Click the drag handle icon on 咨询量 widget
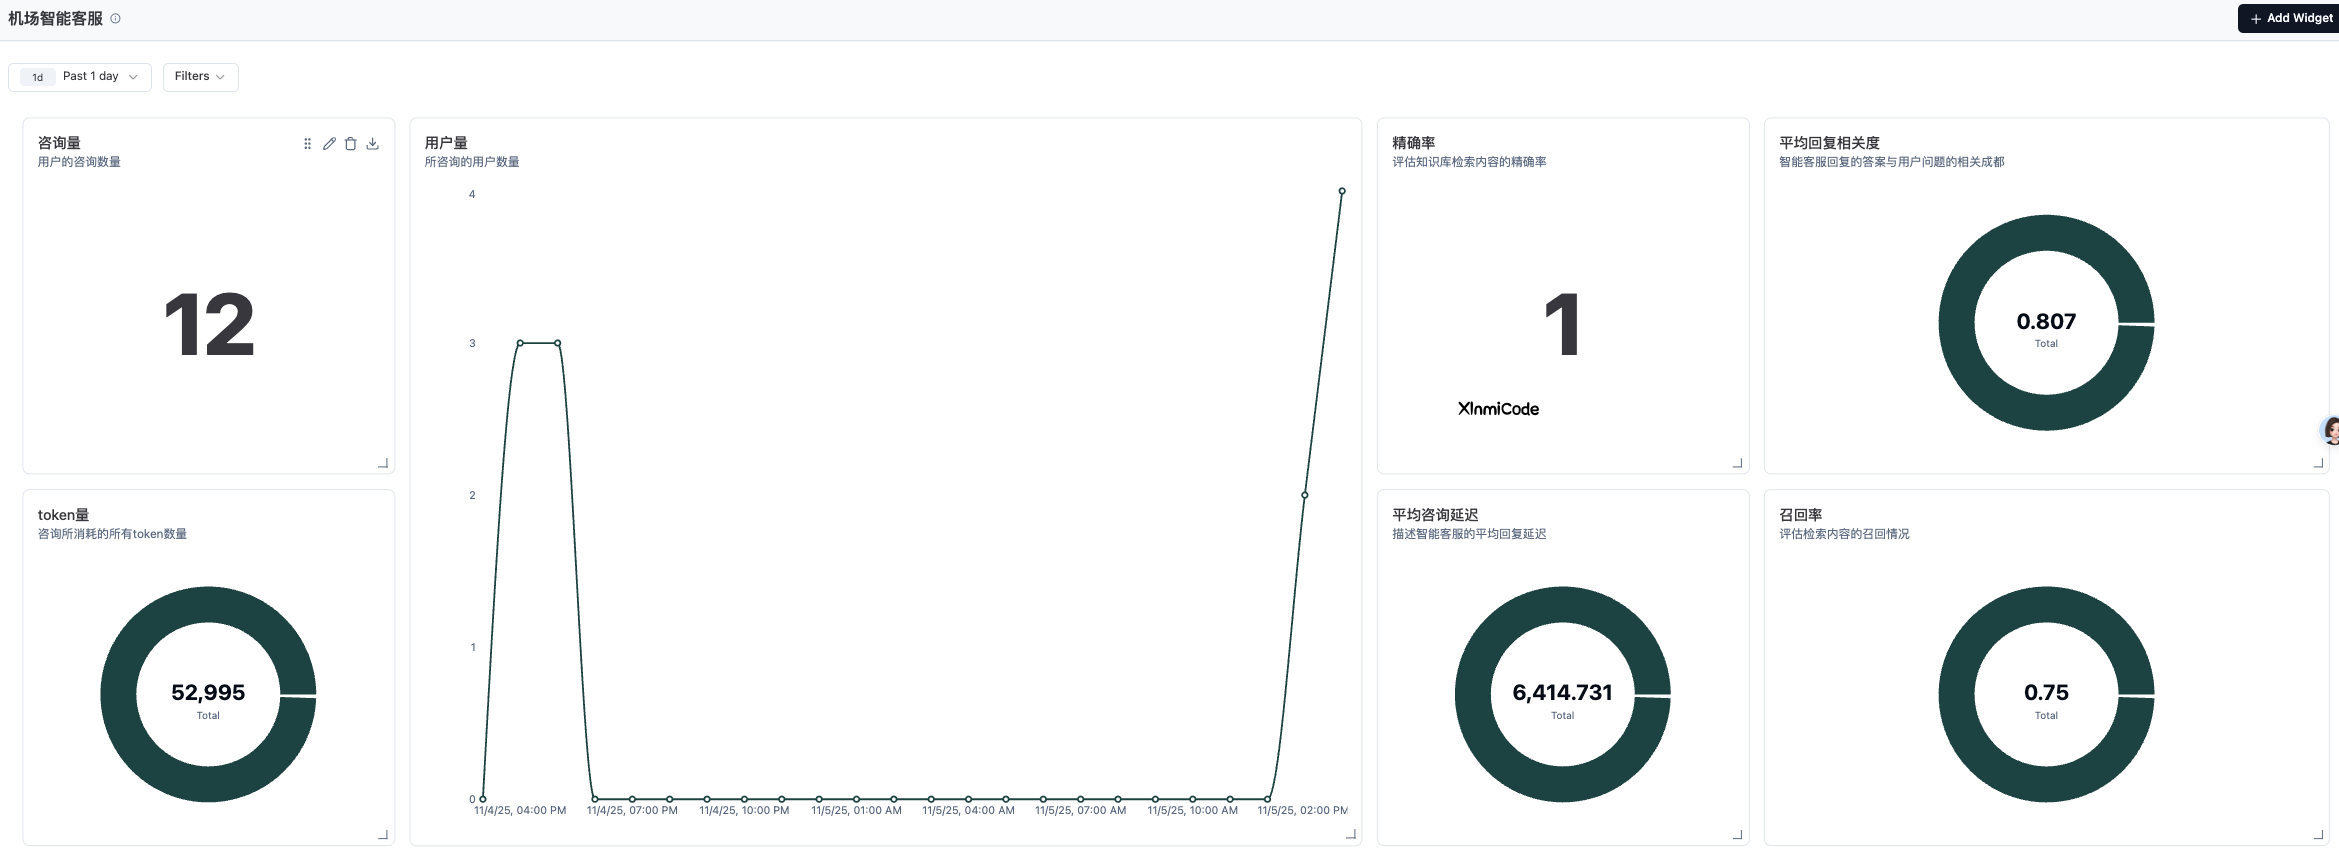Viewport: 2339px width, 859px height. 307,144
